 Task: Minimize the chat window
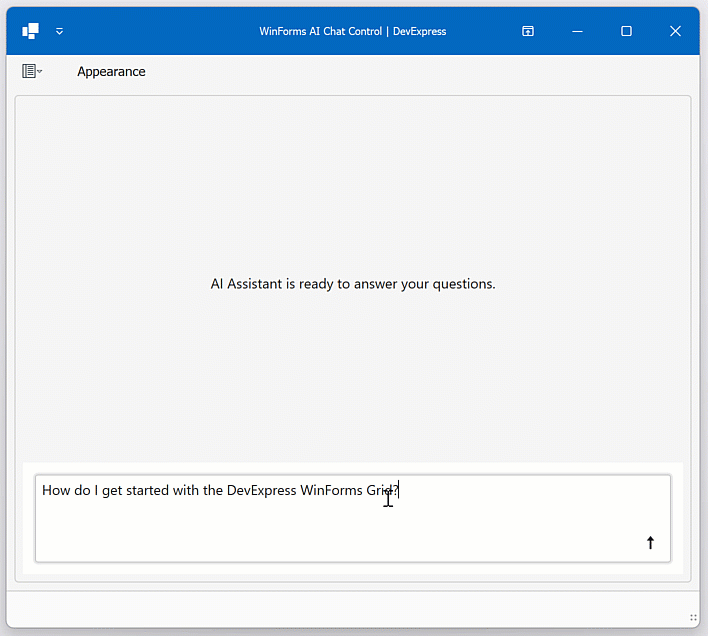pyautogui.click(x=577, y=31)
